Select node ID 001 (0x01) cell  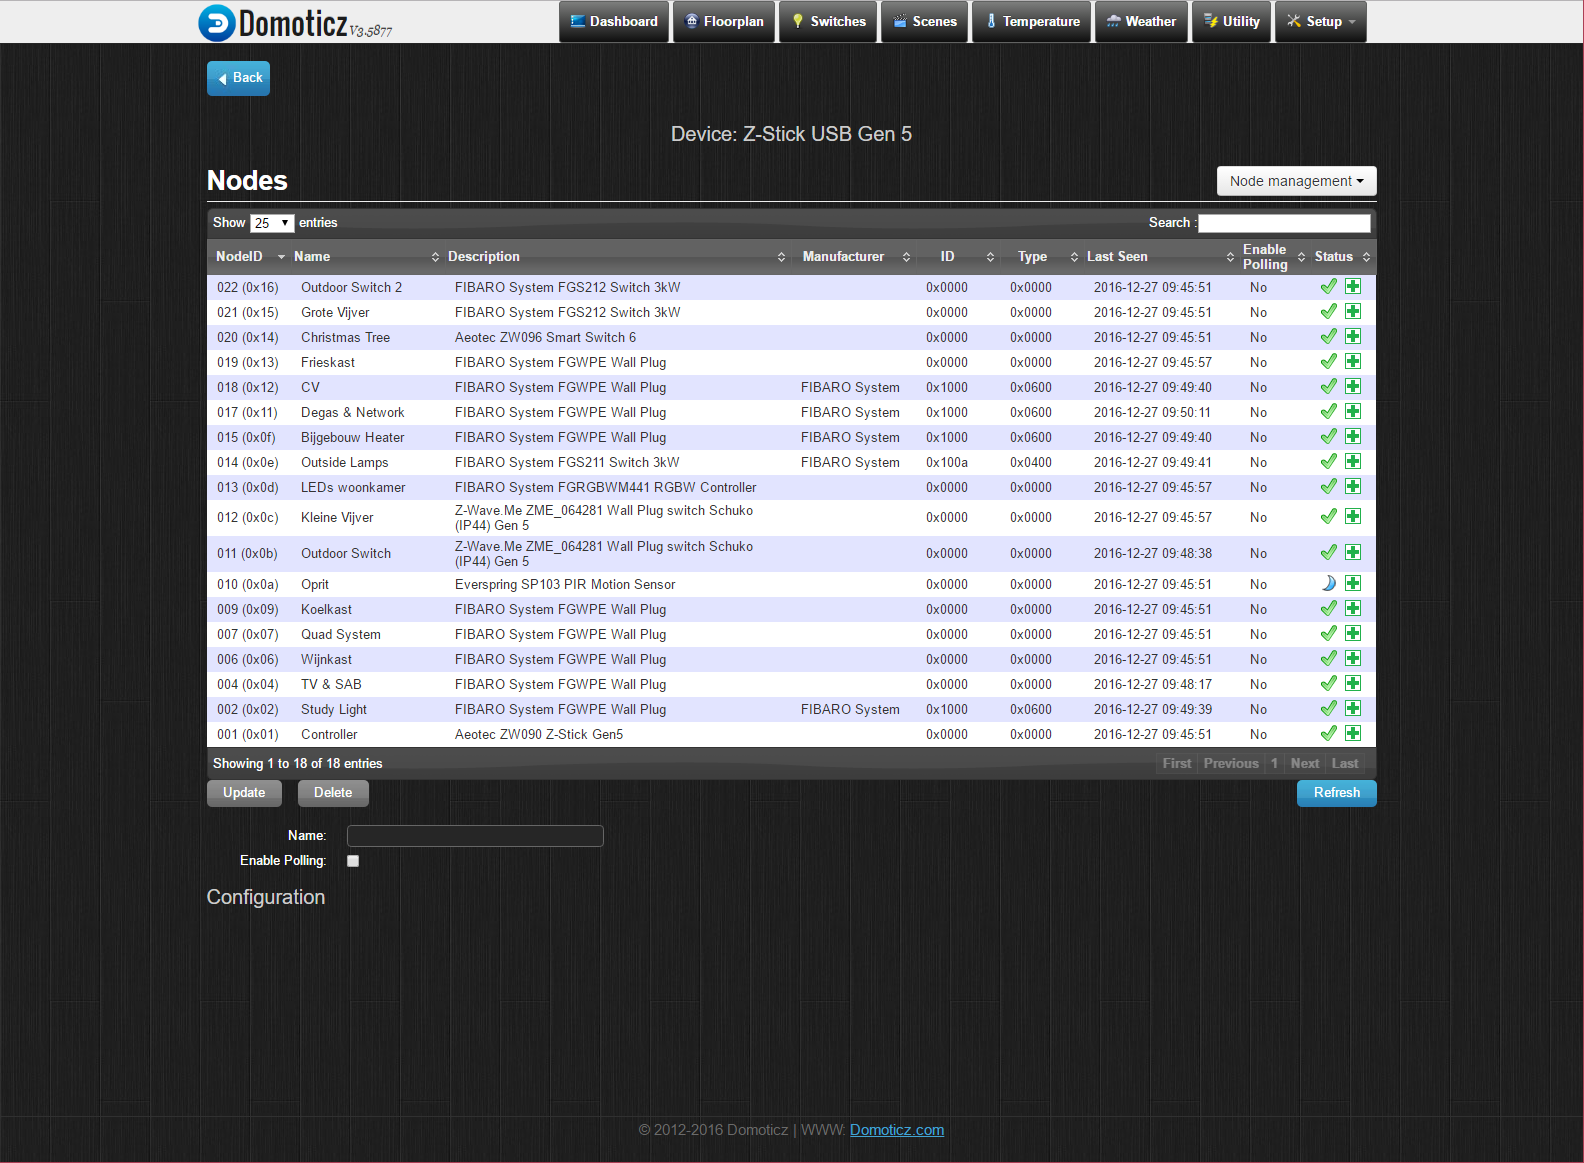pyautogui.click(x=248, y=734)
